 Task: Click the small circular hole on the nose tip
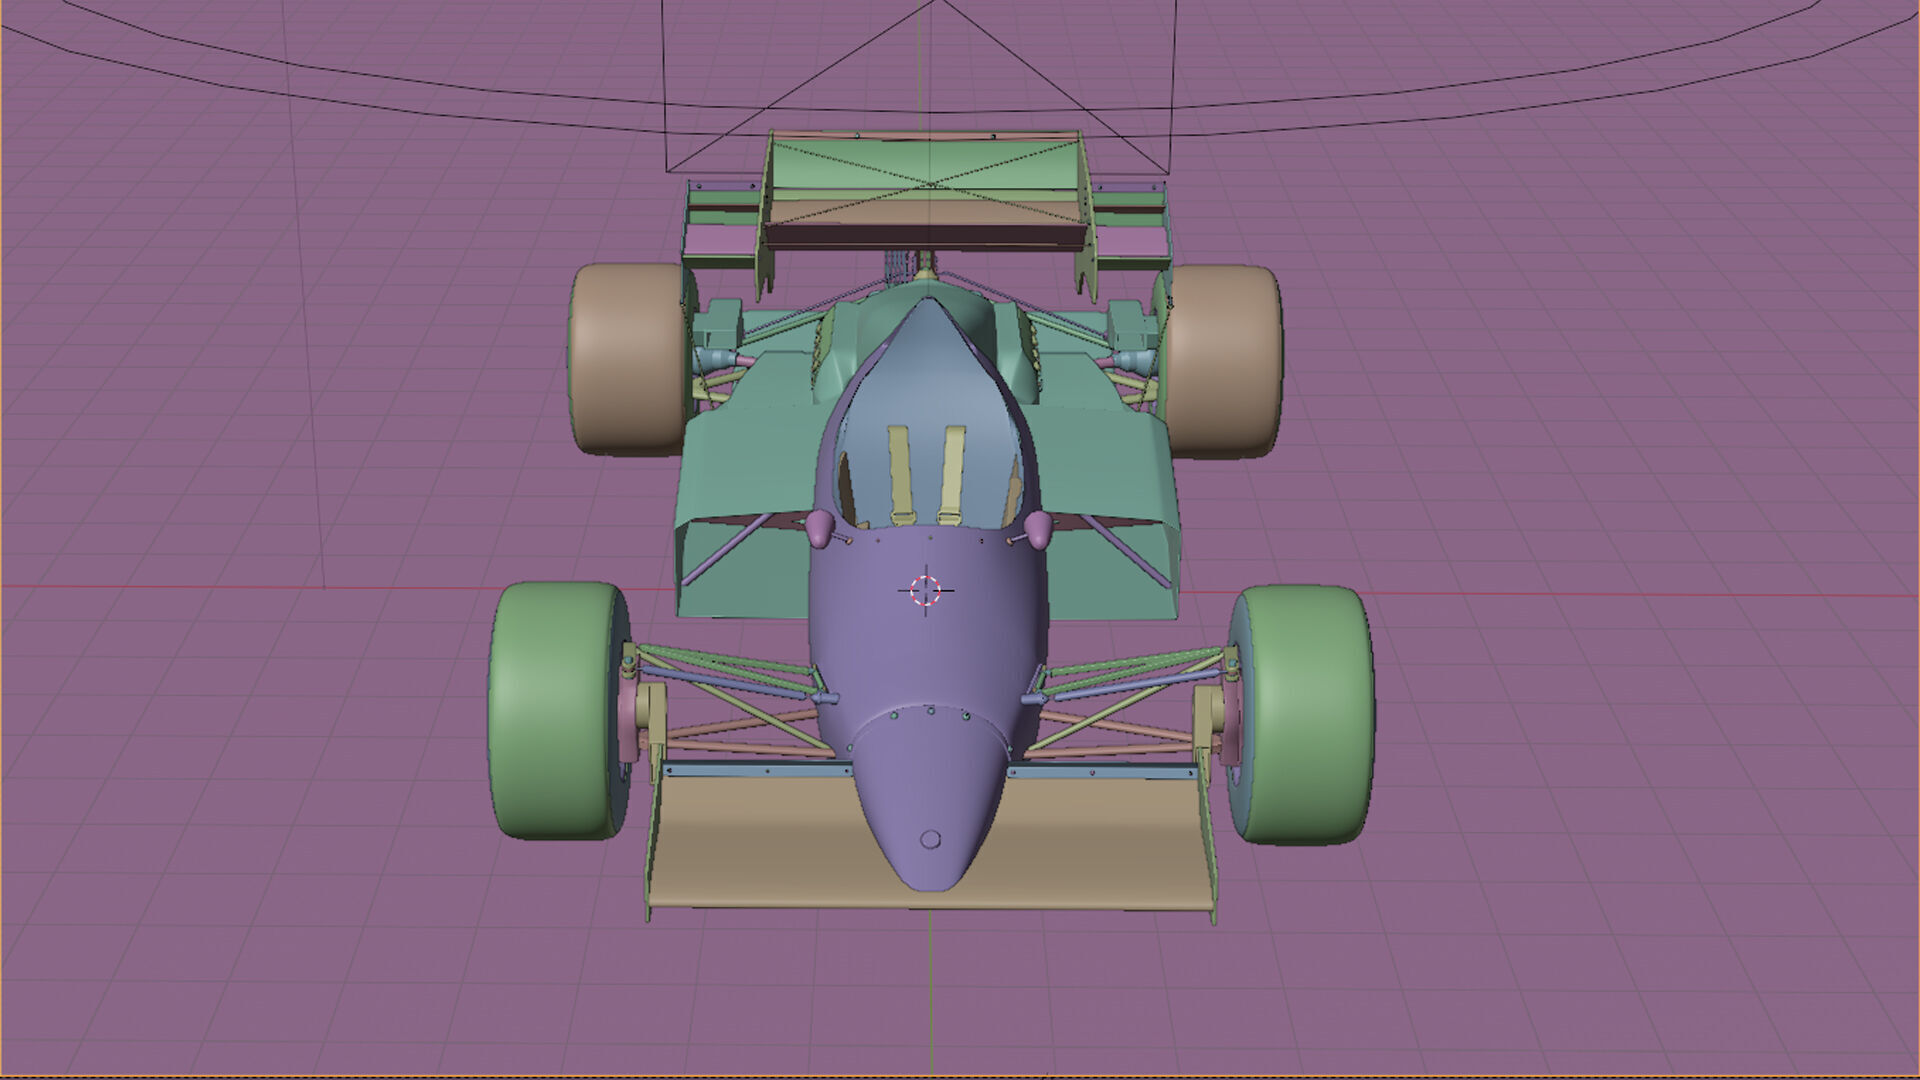tap(931, 838)
